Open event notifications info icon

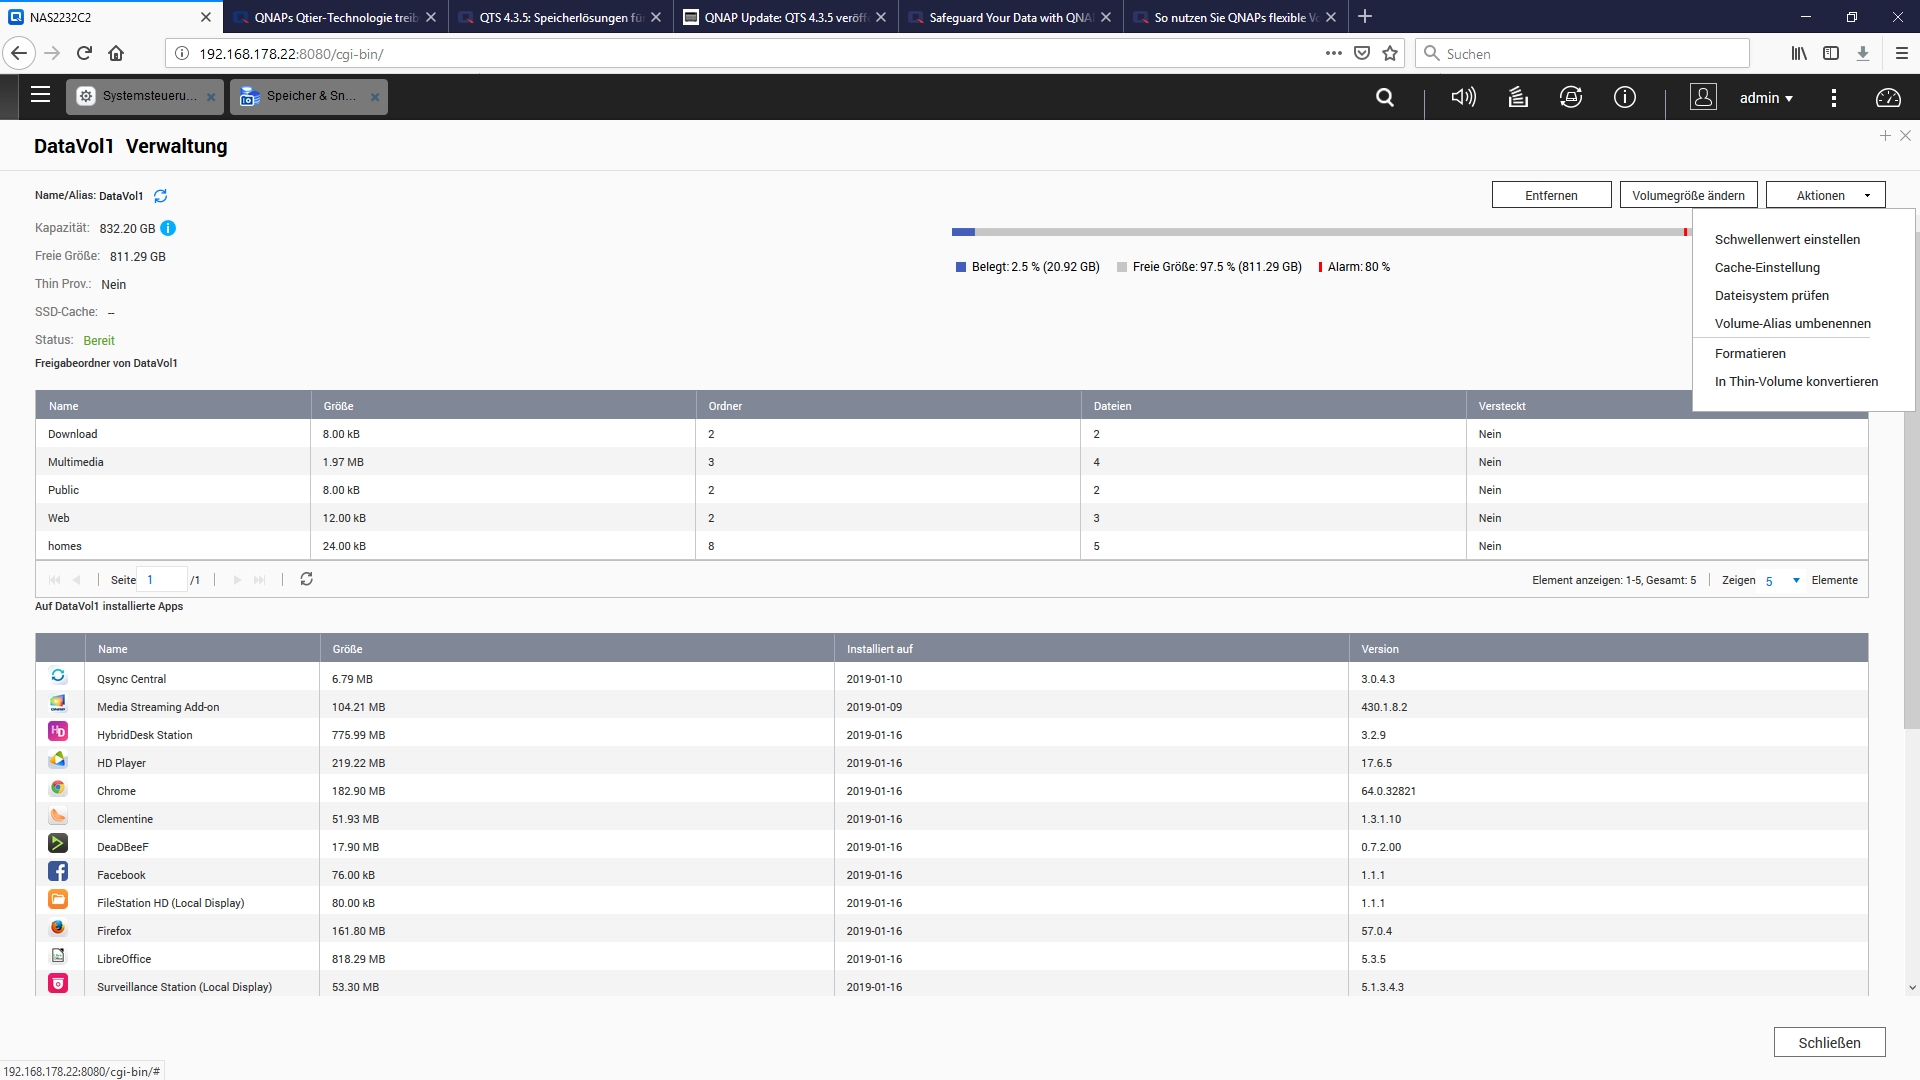click(x=1625, y=97)
